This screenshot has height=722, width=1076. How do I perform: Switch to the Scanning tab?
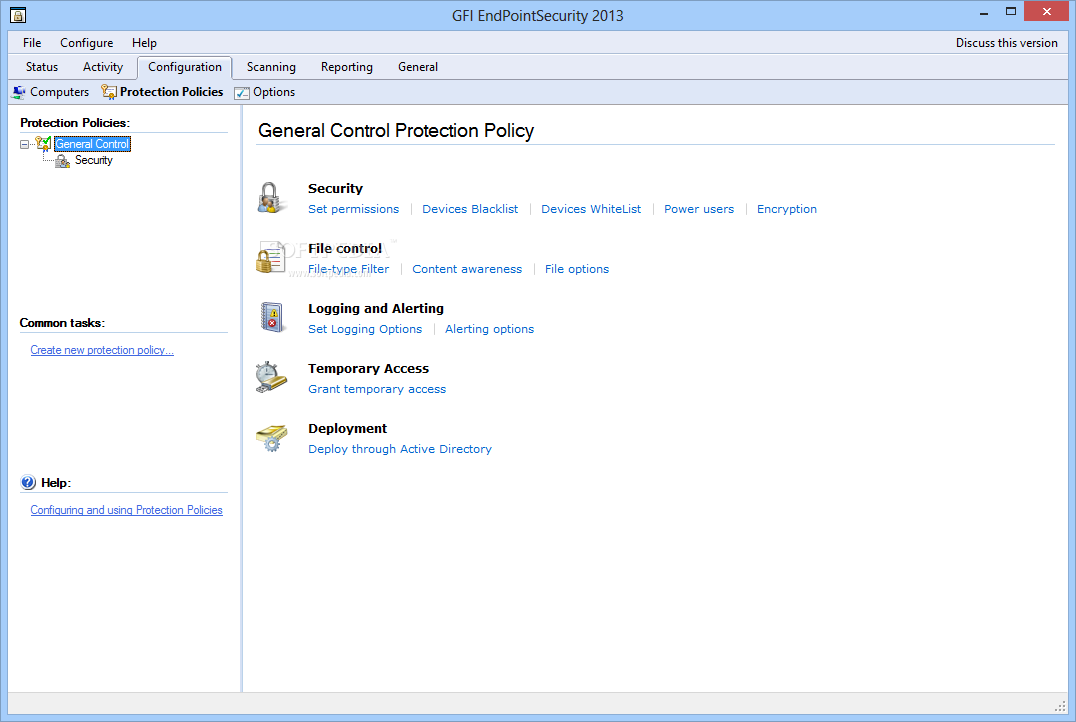271,67
